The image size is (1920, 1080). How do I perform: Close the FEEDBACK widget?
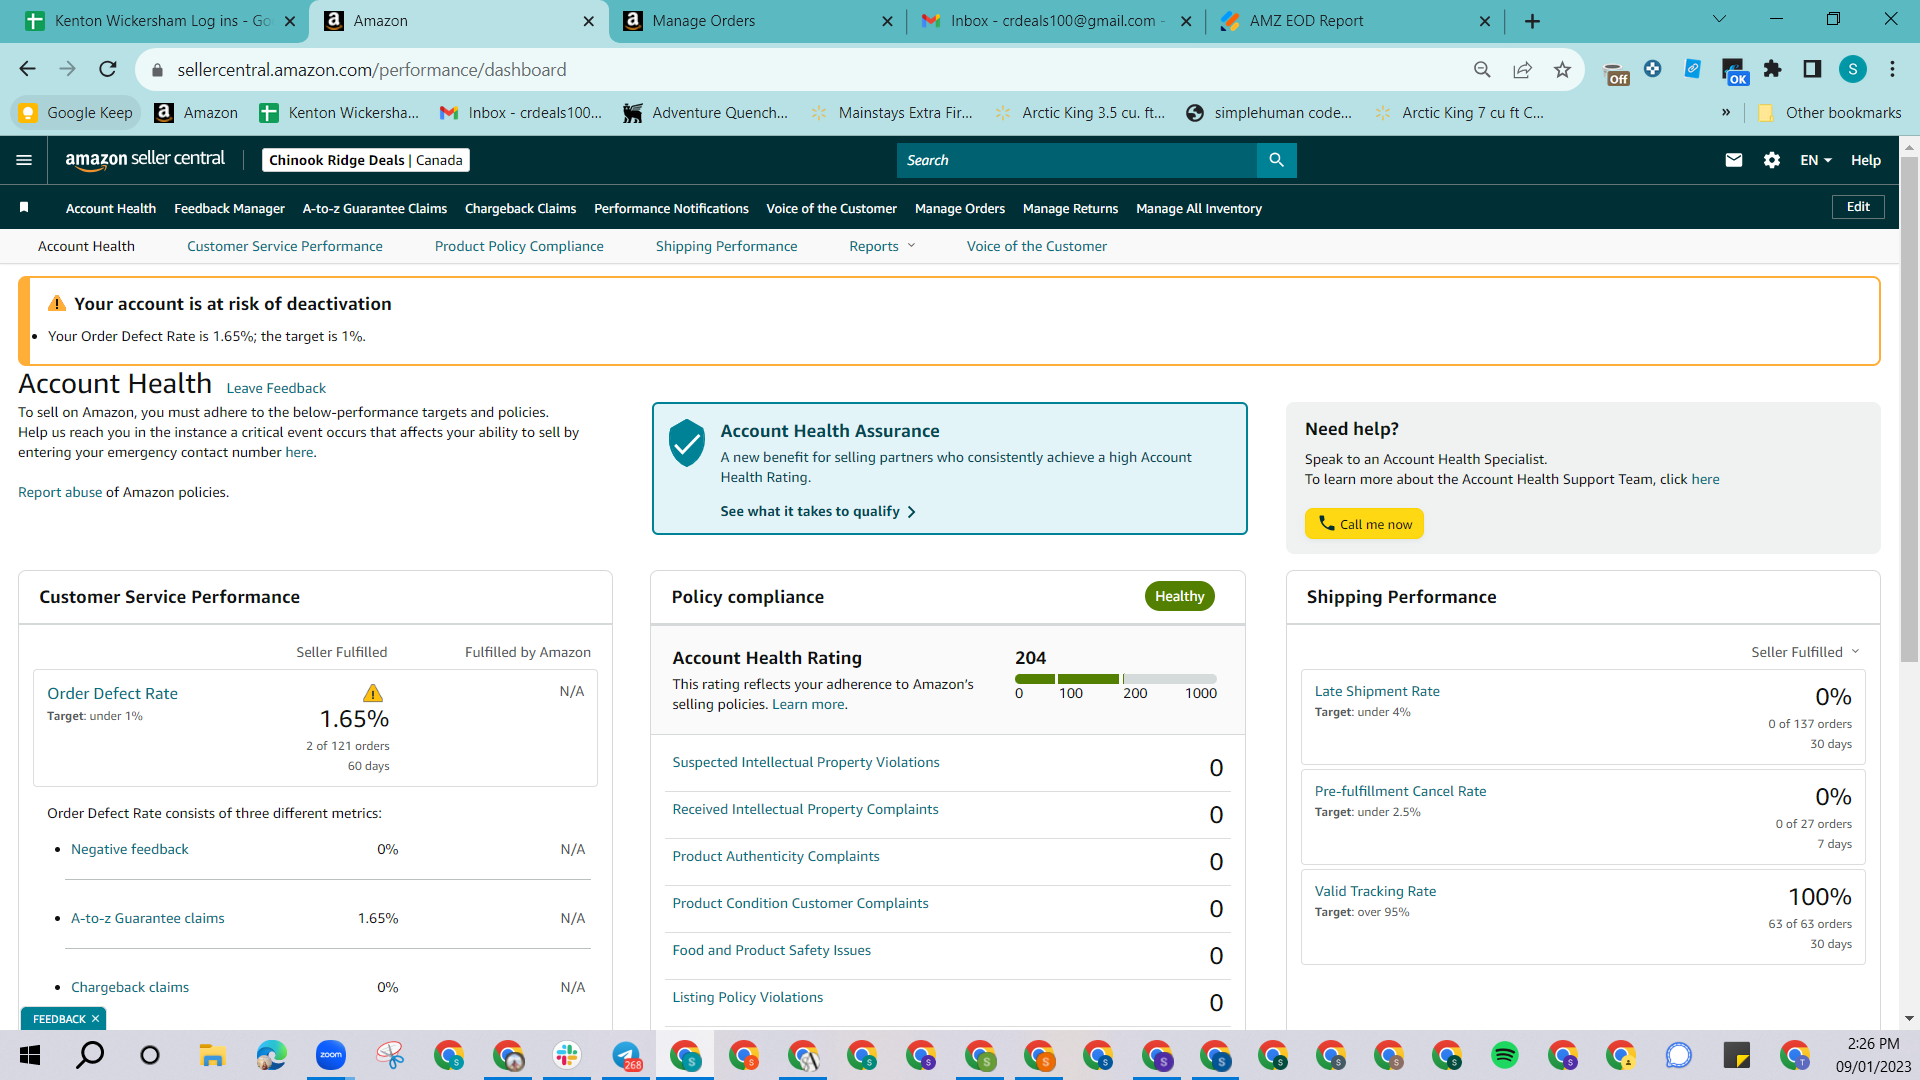coord(95,1019)
